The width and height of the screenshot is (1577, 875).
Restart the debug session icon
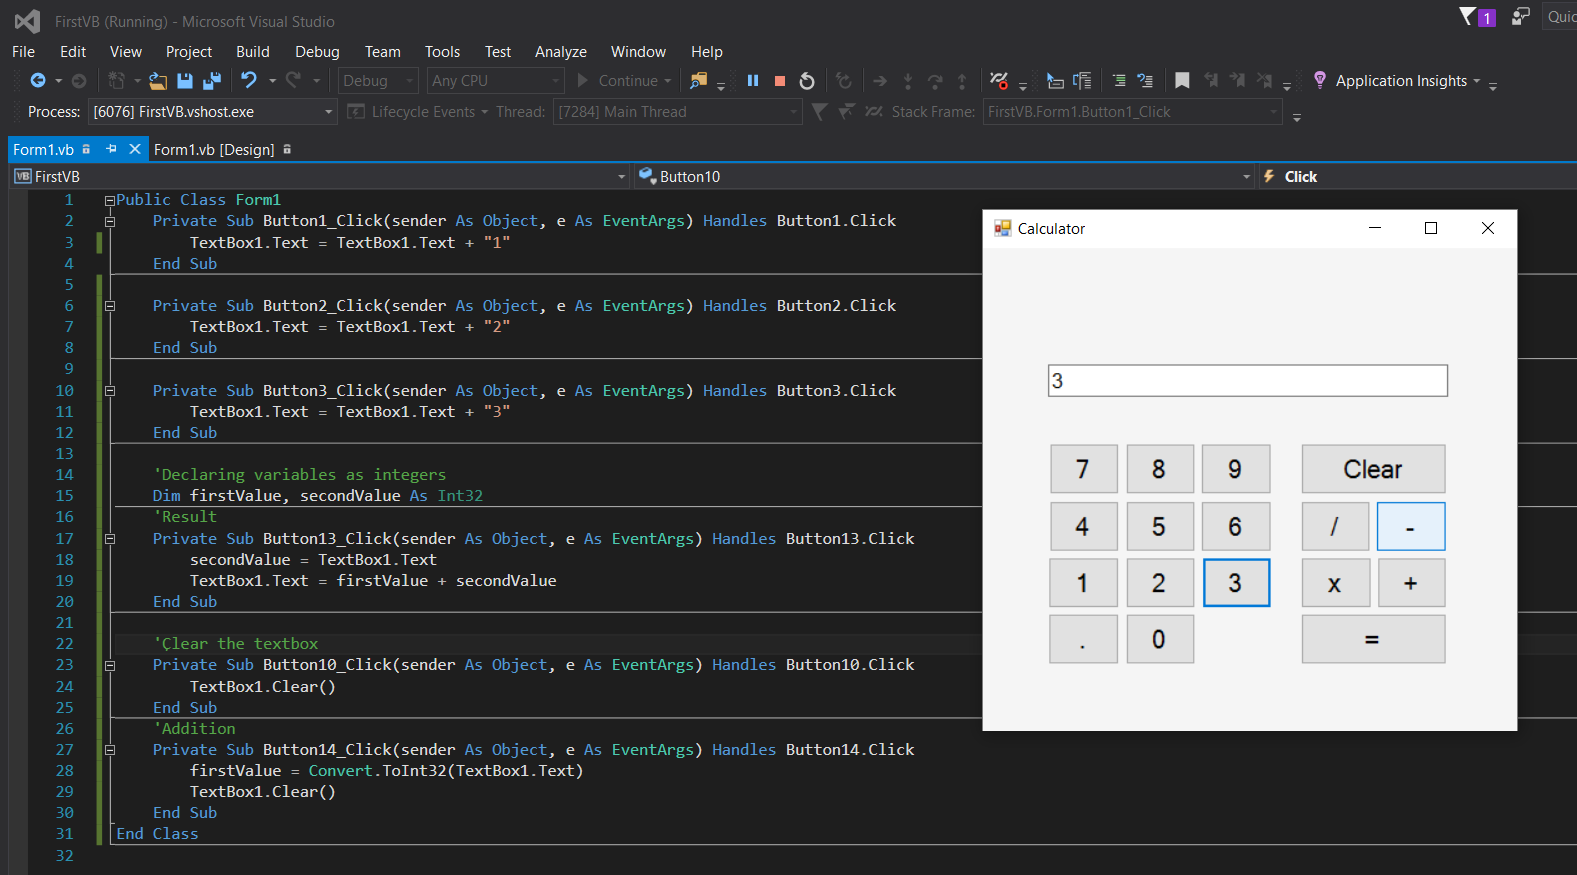tap(807, 81)
